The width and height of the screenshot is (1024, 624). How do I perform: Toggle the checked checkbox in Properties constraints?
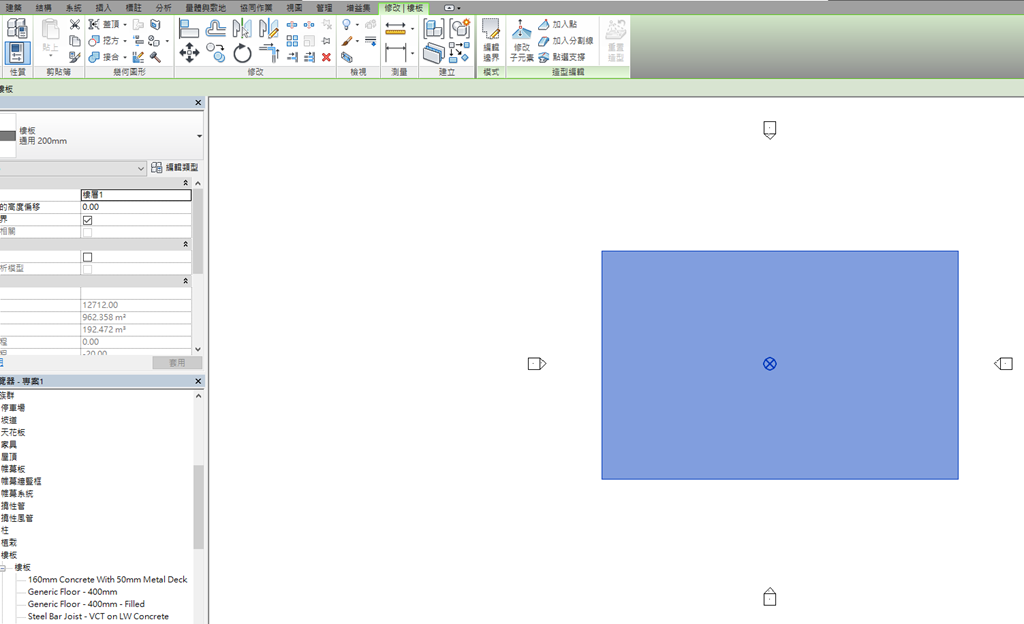[88, 220]
